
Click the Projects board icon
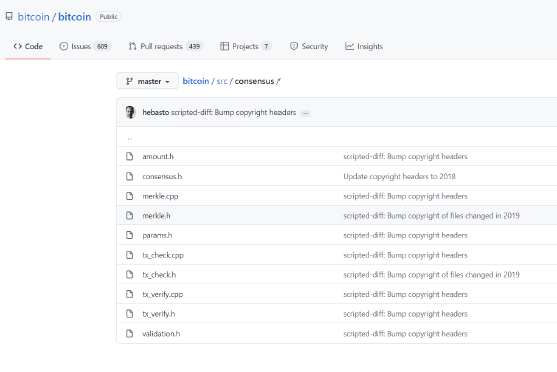[225, 46]
